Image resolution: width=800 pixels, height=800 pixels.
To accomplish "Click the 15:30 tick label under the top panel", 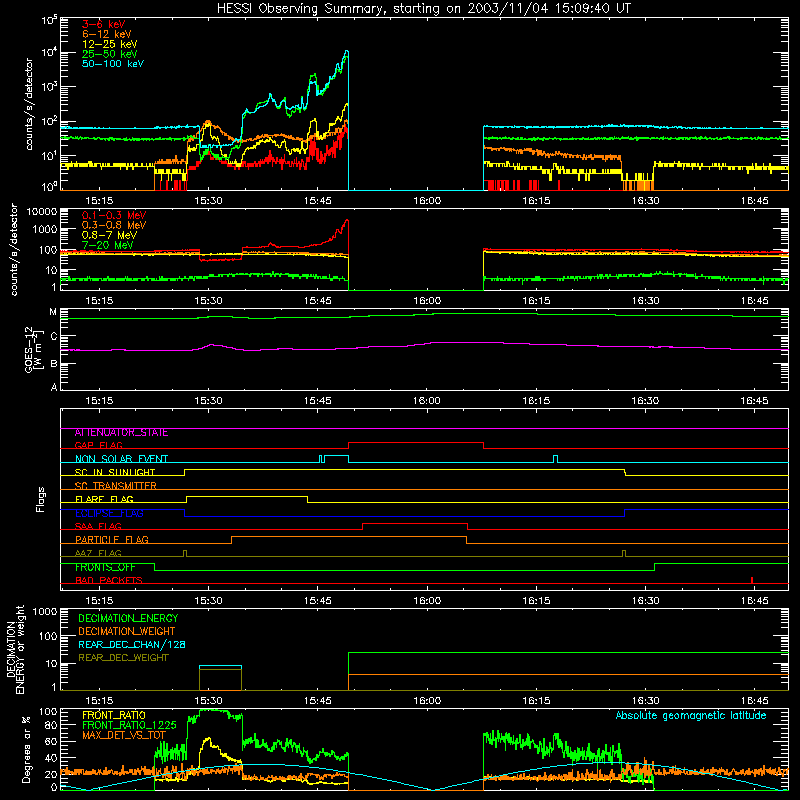I will coord(208,201).
